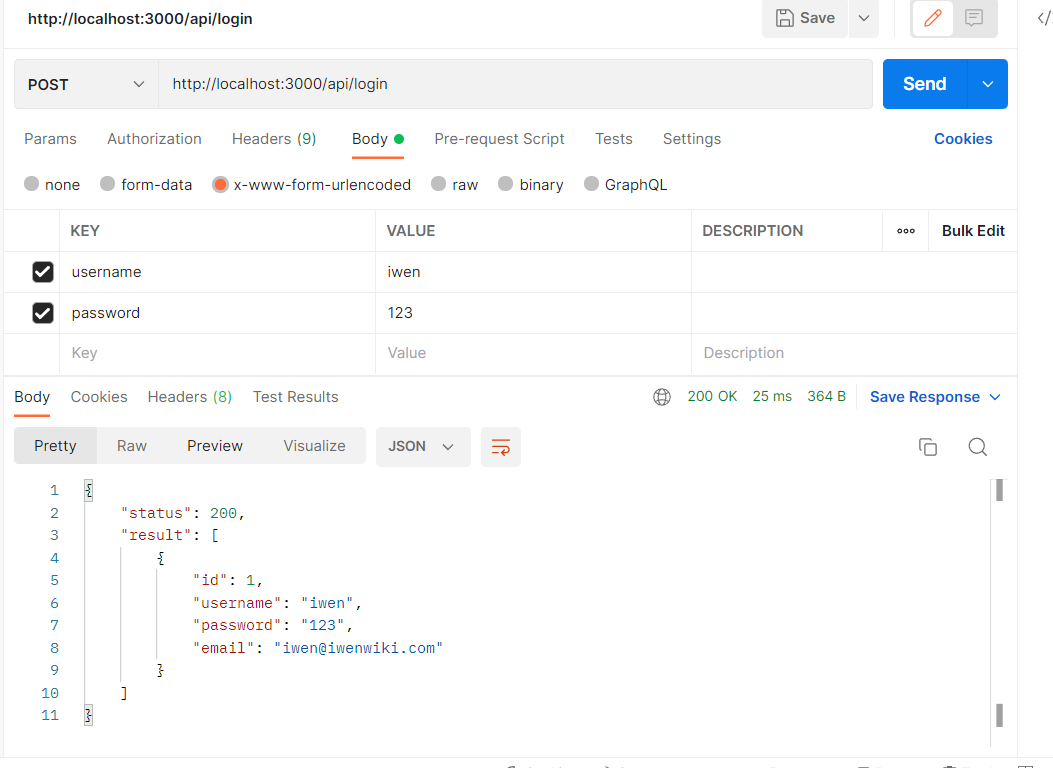
Task: Switch to Preview view
Action: coord(215,446)
